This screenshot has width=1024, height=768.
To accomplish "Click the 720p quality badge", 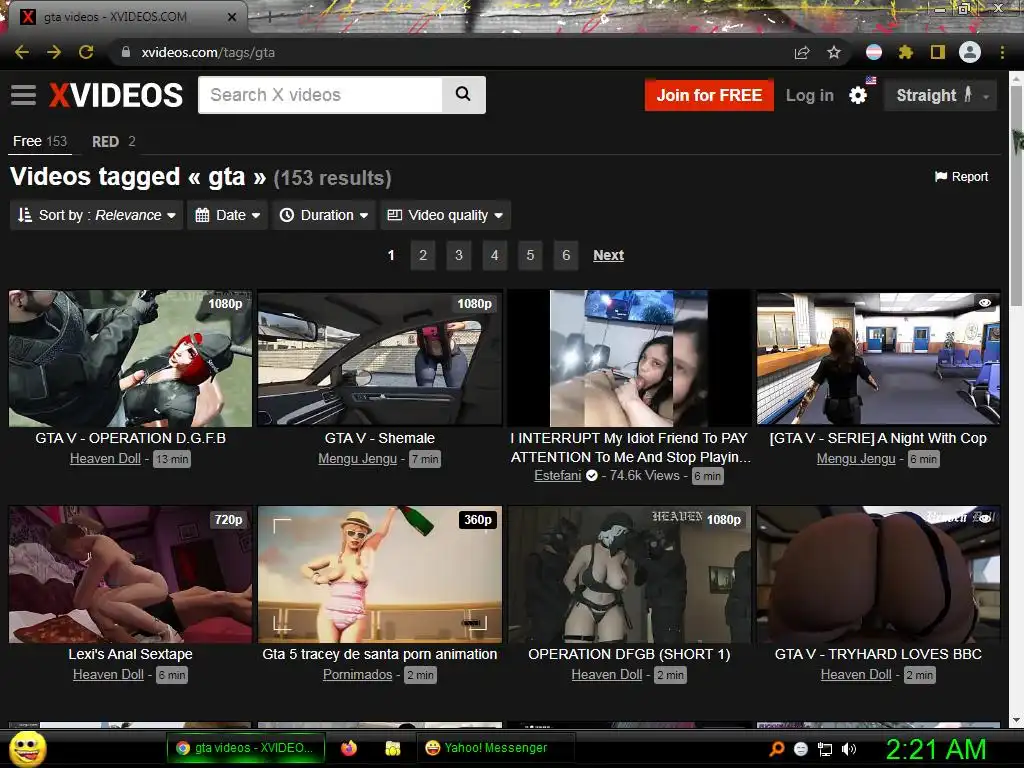I will coord(229,520).
